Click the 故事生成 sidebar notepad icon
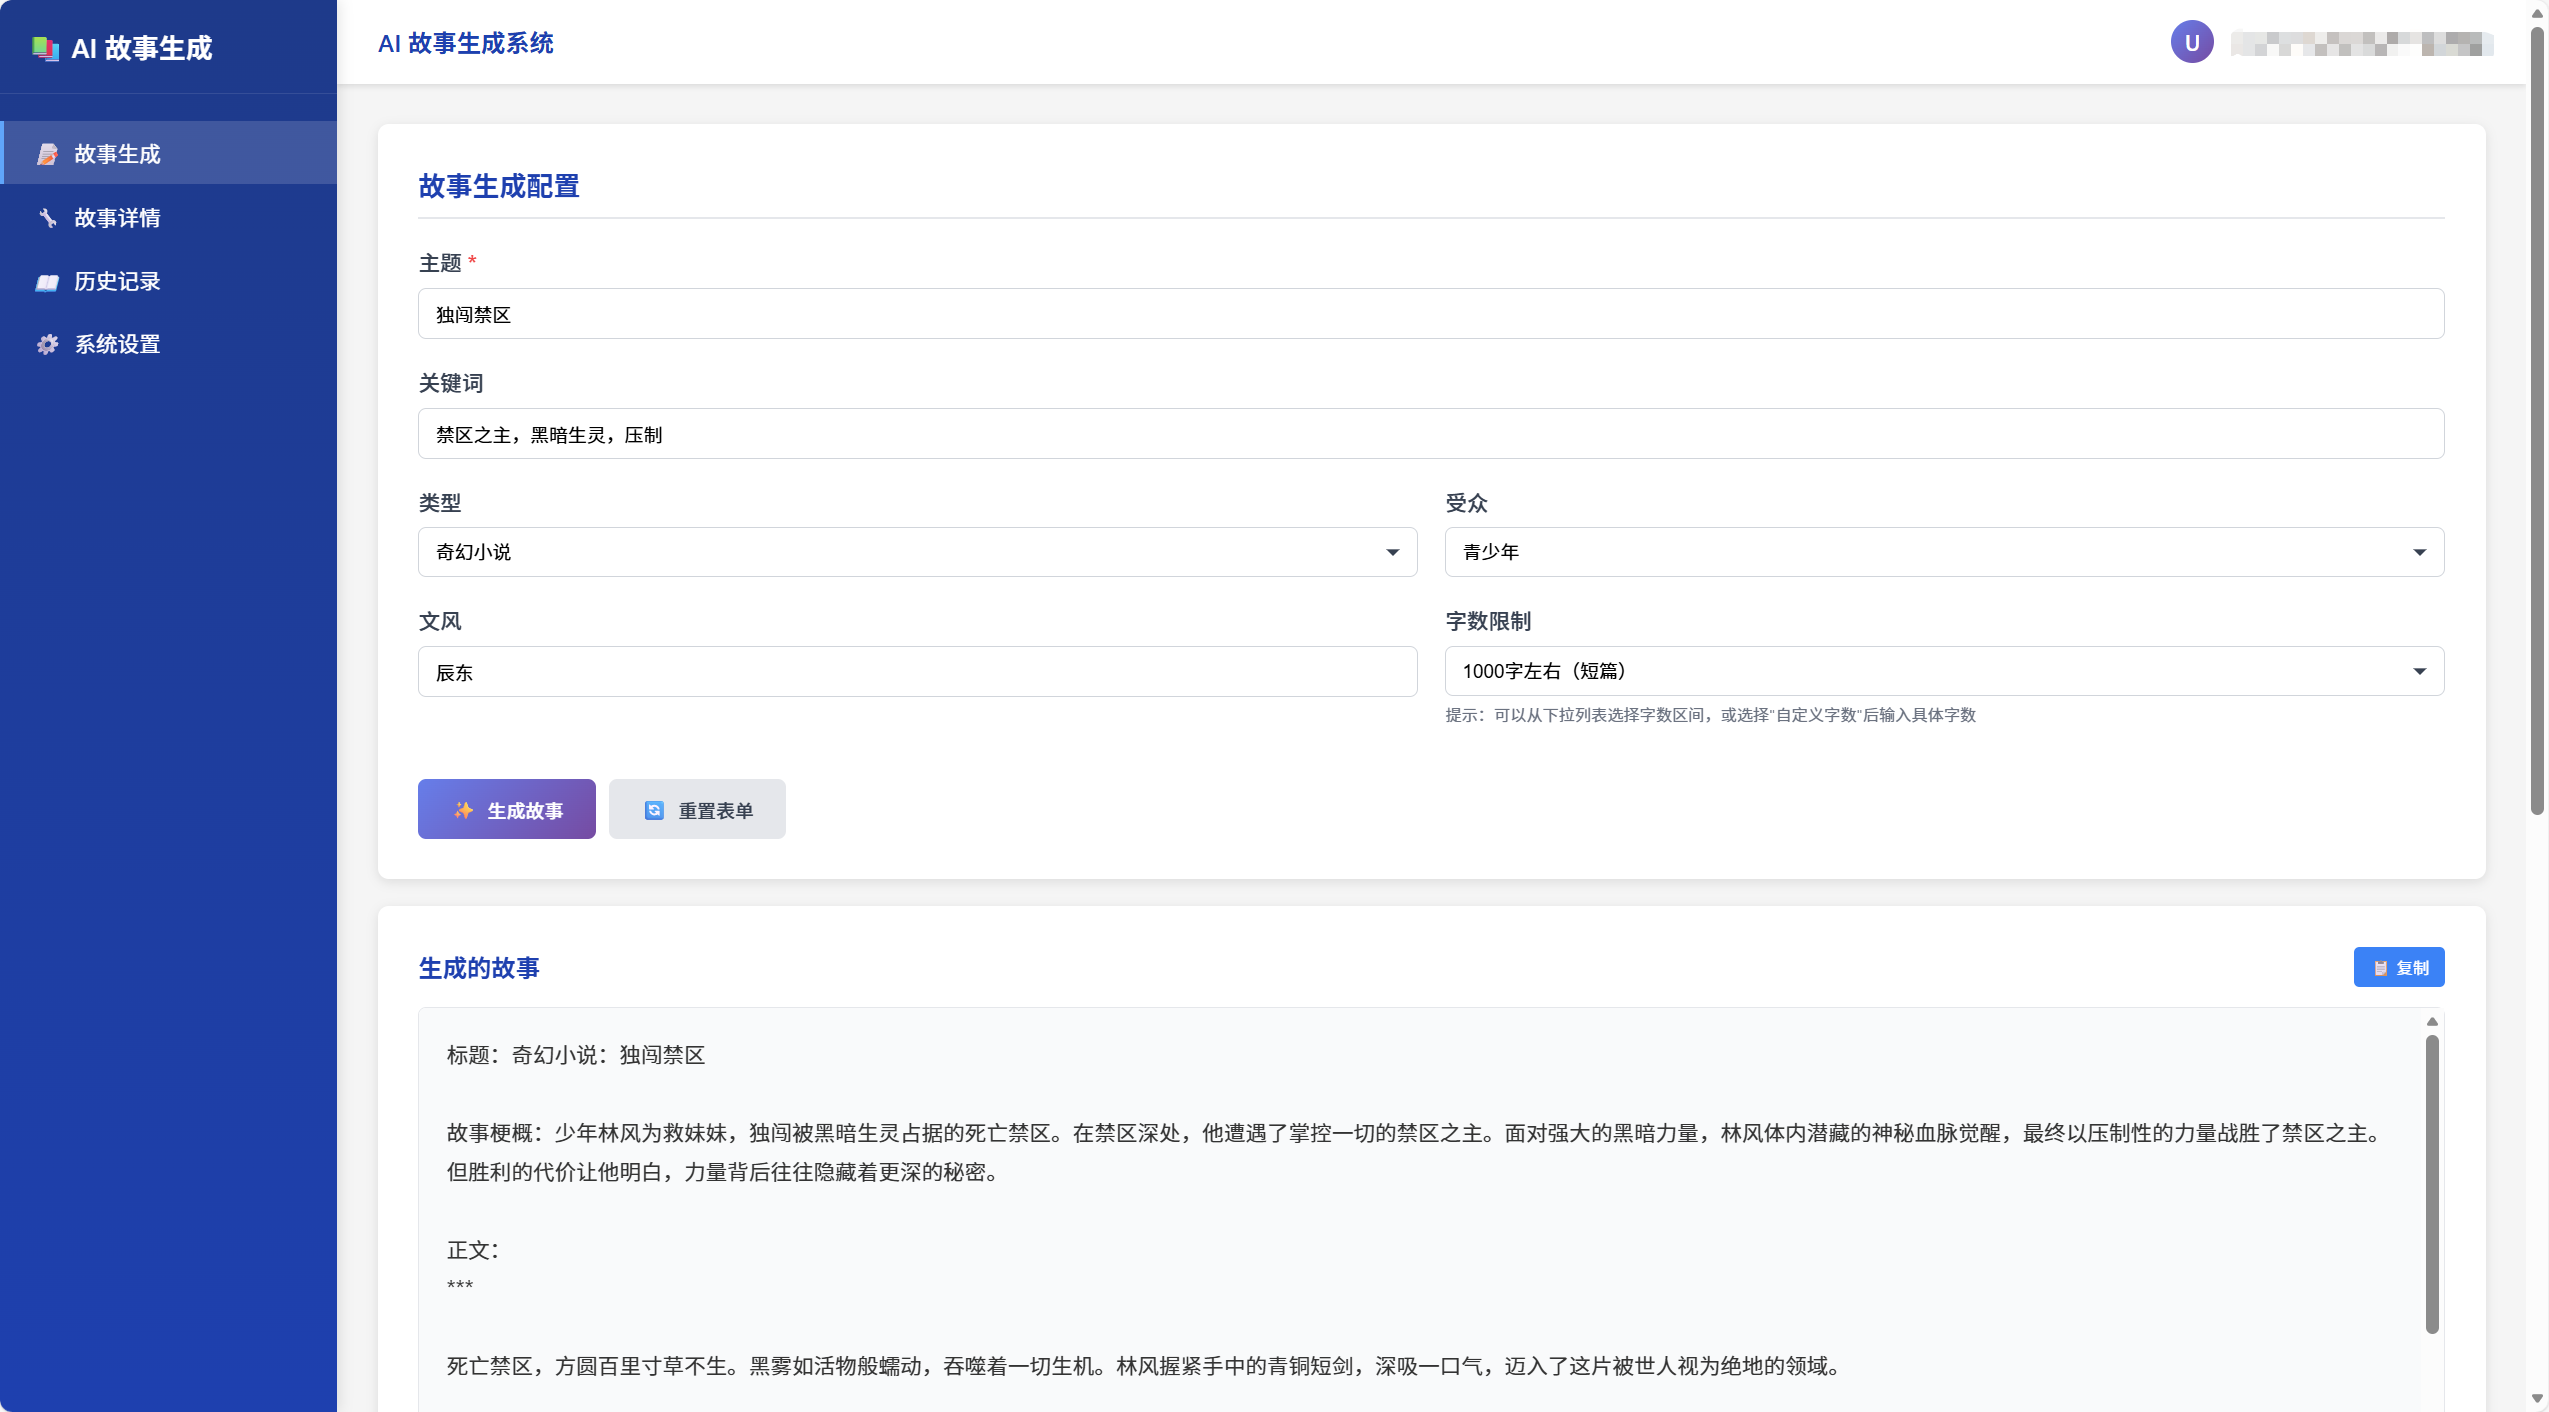Screen dimensions: 2549x1412 [x=47, y=154]
